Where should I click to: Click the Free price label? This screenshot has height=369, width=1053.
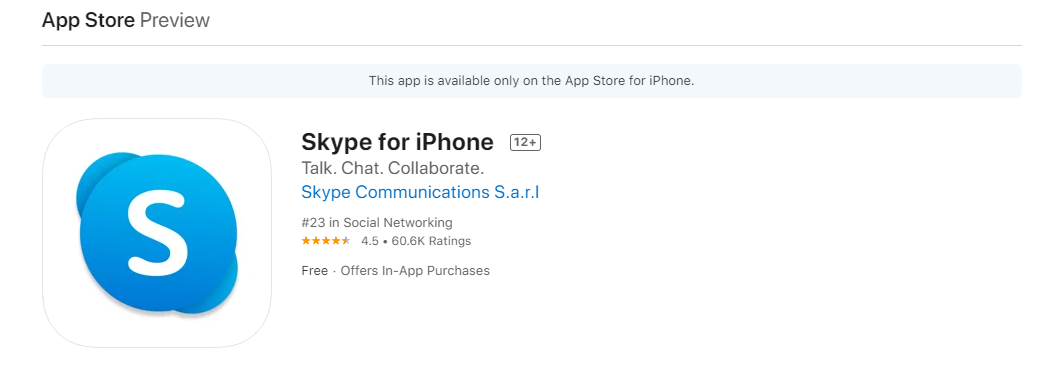pos(314,271)
